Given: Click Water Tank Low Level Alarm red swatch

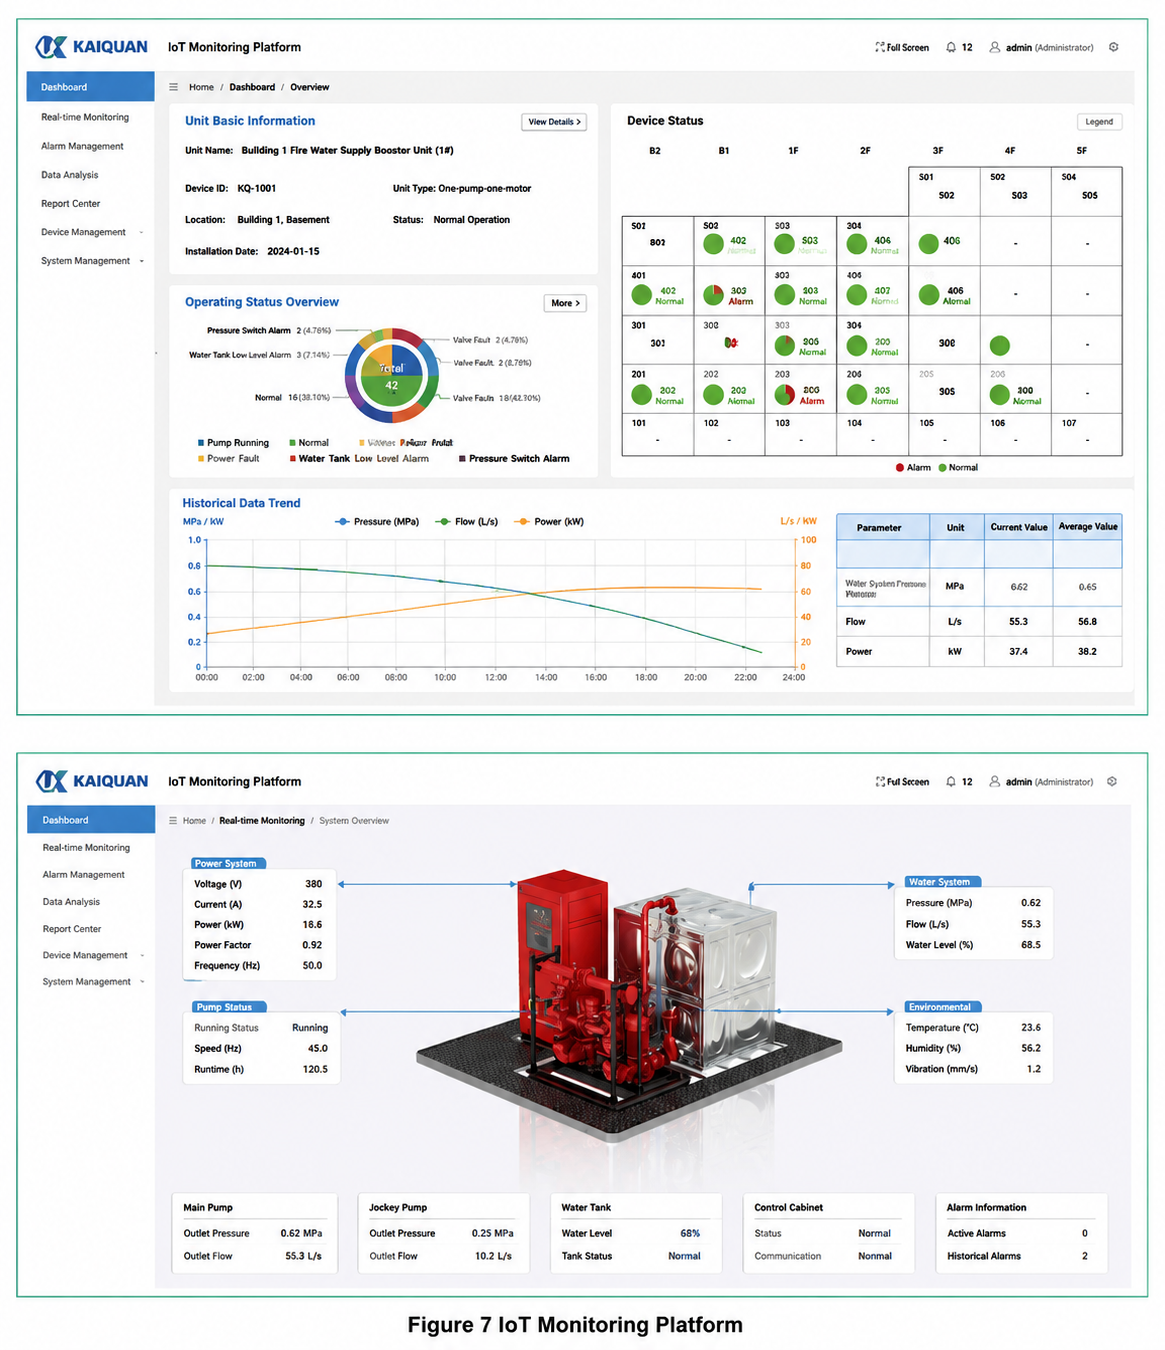Looking at the screenshot, I should (293, 459).
